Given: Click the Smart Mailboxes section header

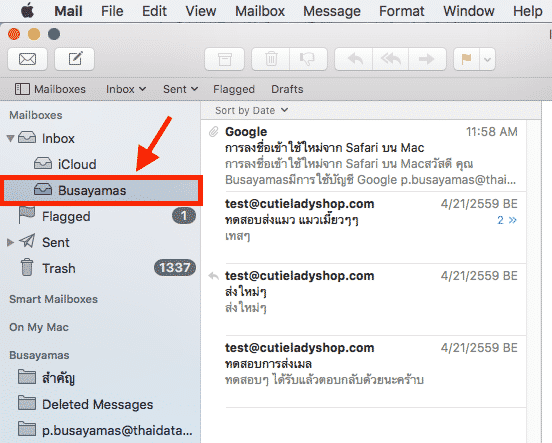Looking at the screenshot, I should [54, 299].
